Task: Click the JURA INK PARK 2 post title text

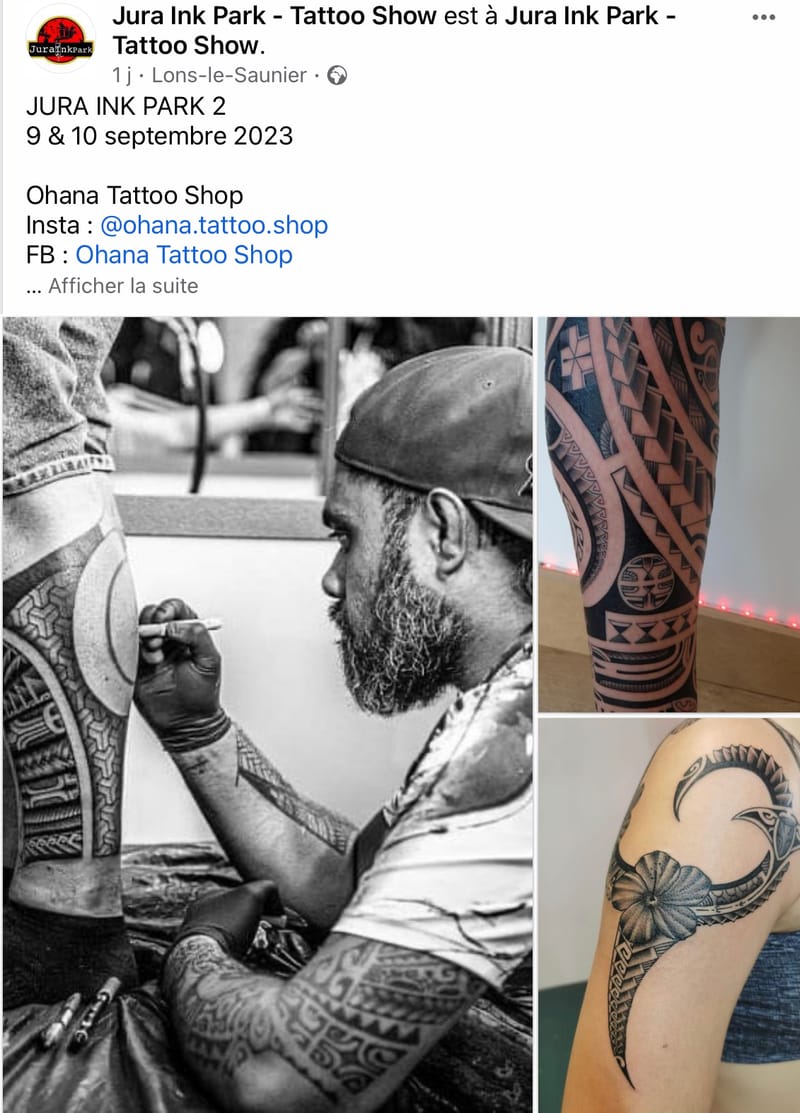Action: 126,106
